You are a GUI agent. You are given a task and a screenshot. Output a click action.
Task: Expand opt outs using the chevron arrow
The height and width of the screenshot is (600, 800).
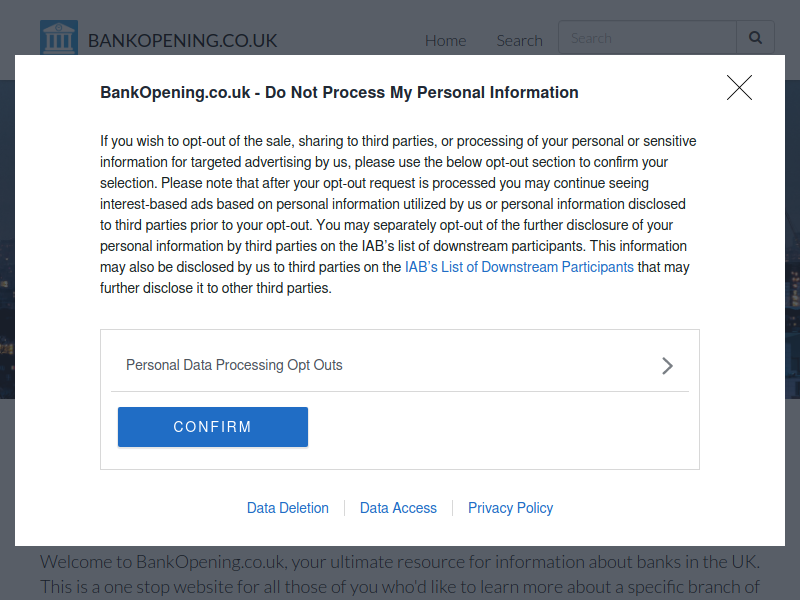pos(667,366)
